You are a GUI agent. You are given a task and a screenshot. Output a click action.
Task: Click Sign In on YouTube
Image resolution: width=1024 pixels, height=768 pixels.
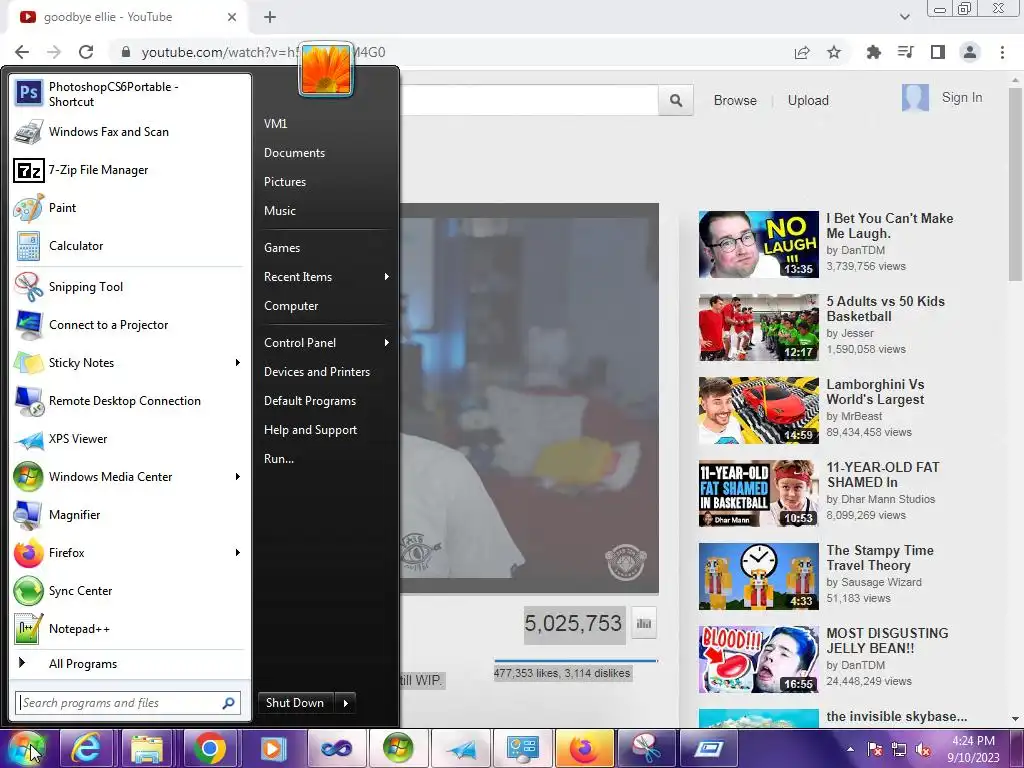coord(961,97)
